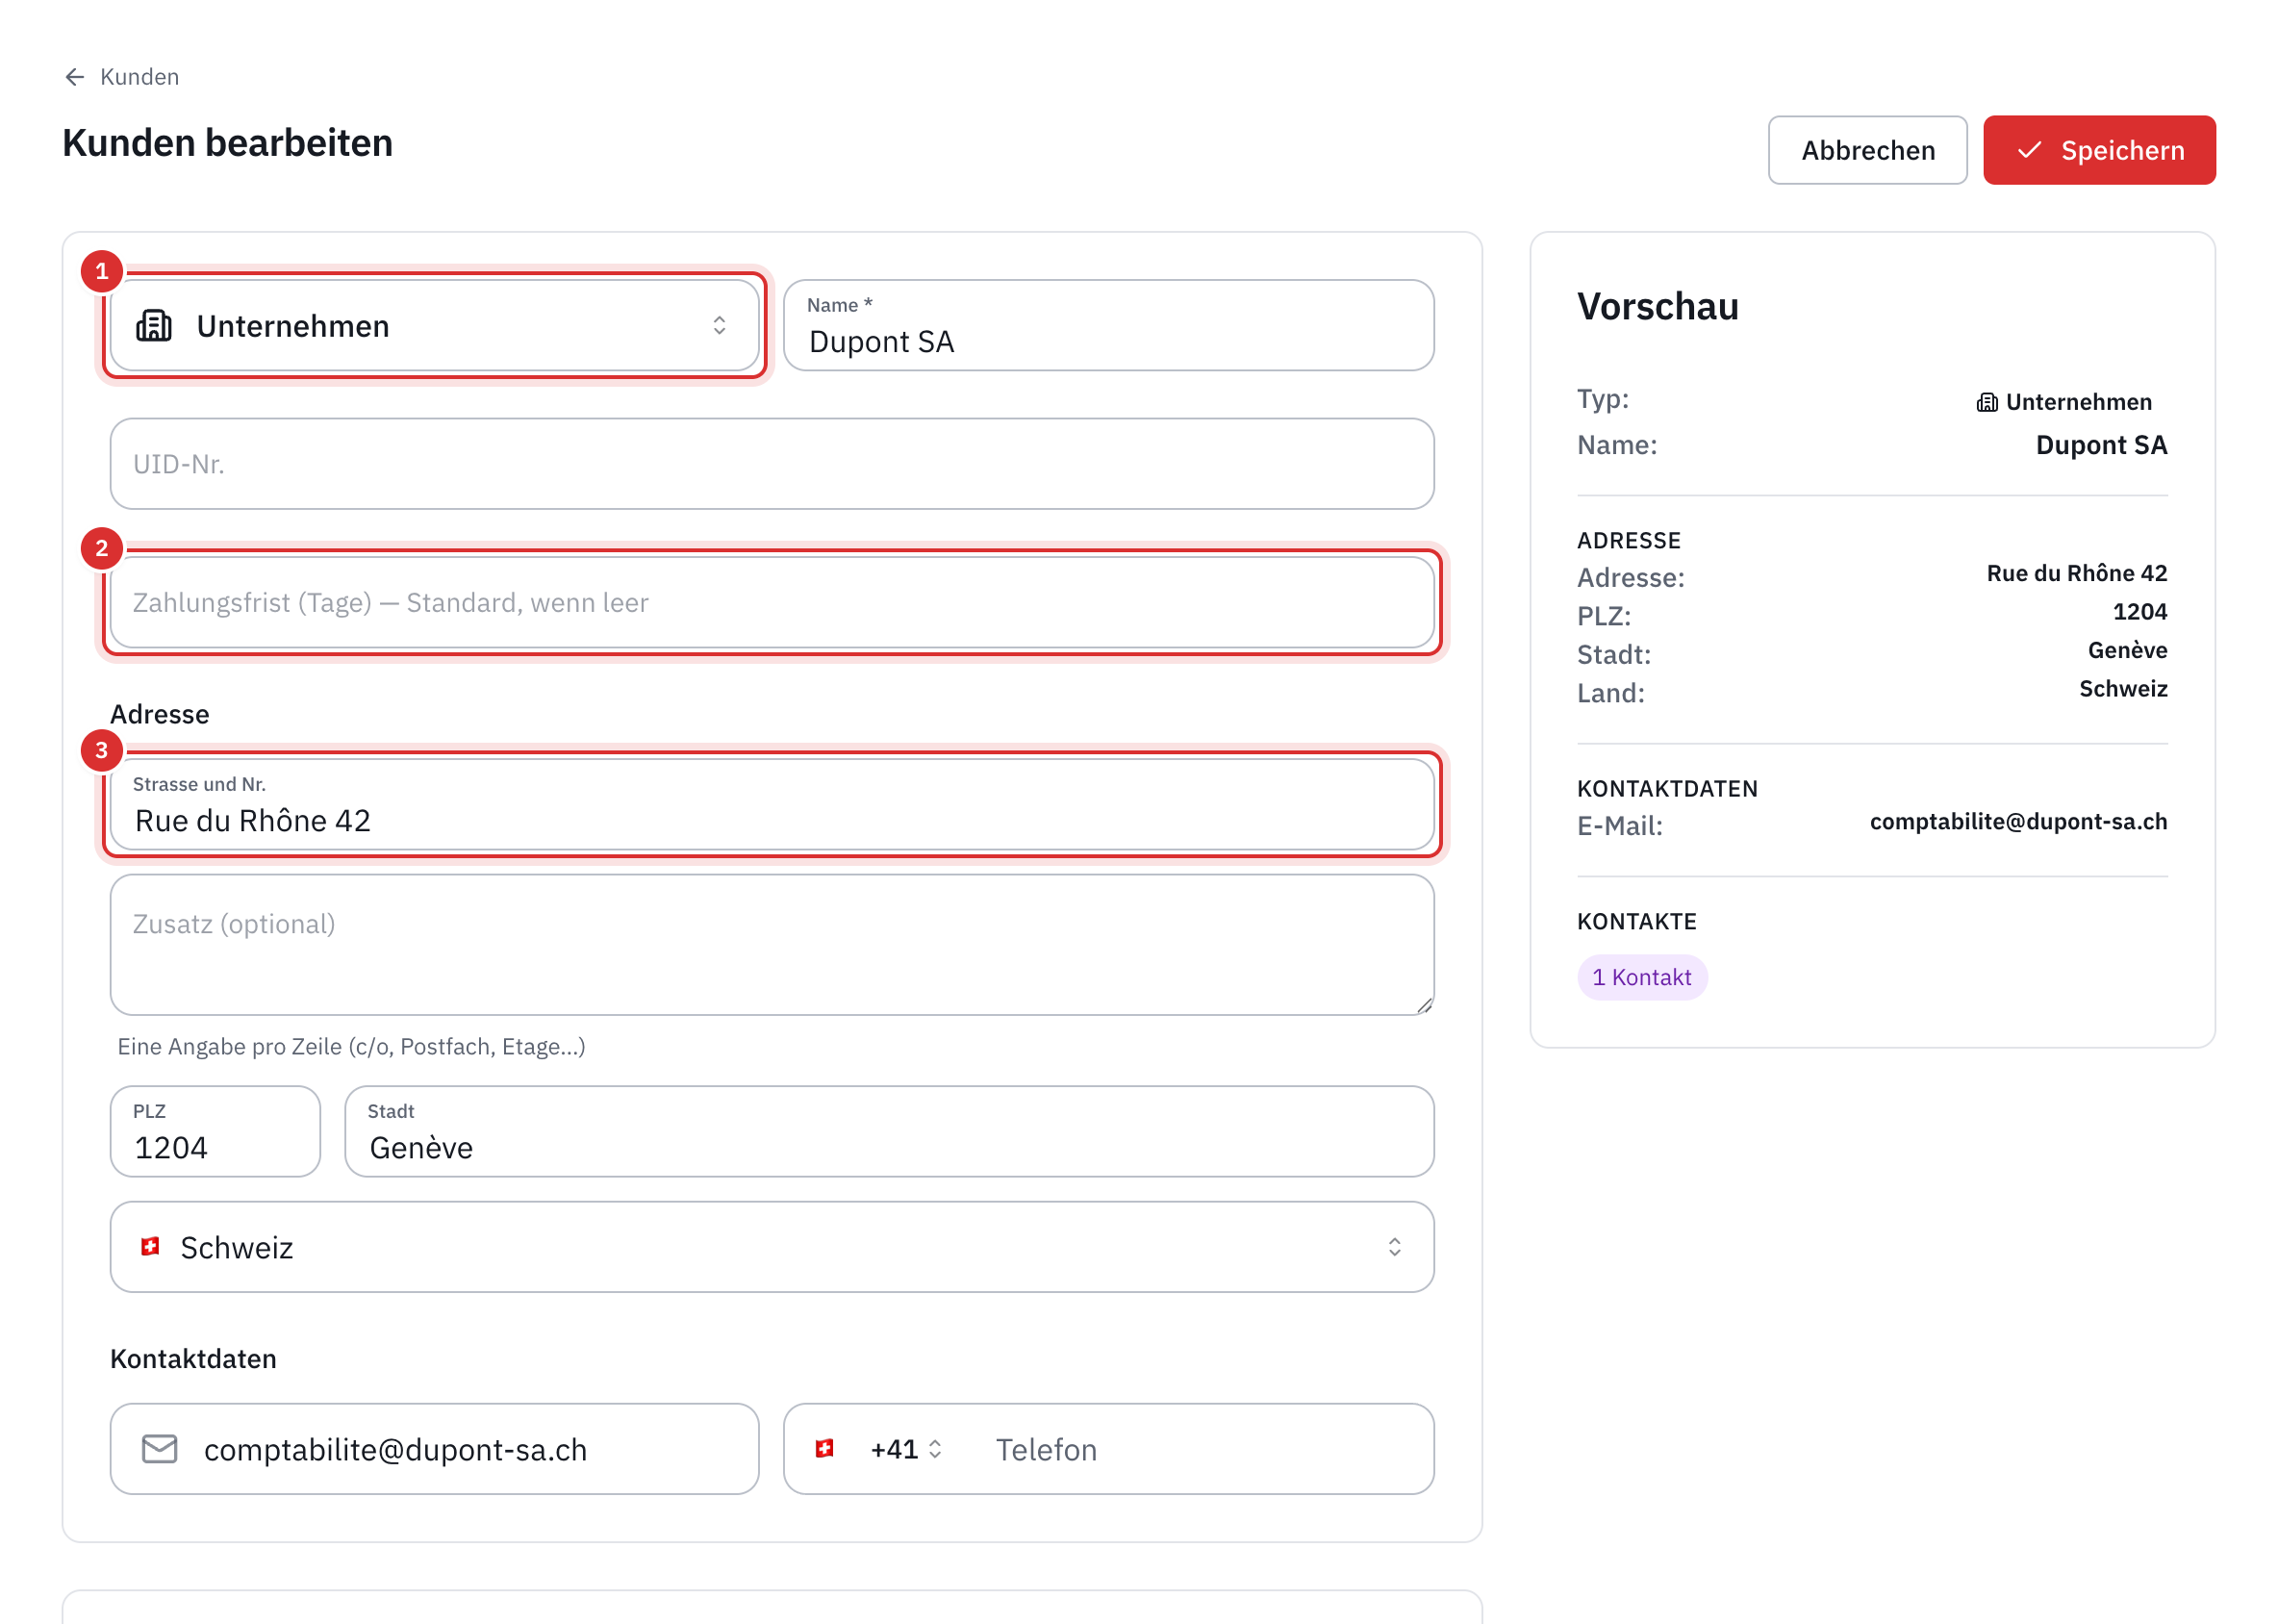The width and height of the screenshot is (2278, 1624).
Task: Go back via the Kunden breadcrumb link
Action: [139, 77]
